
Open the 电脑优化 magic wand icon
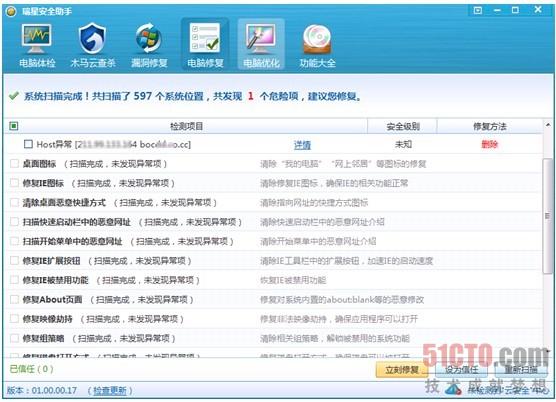[x=261, y=38]
